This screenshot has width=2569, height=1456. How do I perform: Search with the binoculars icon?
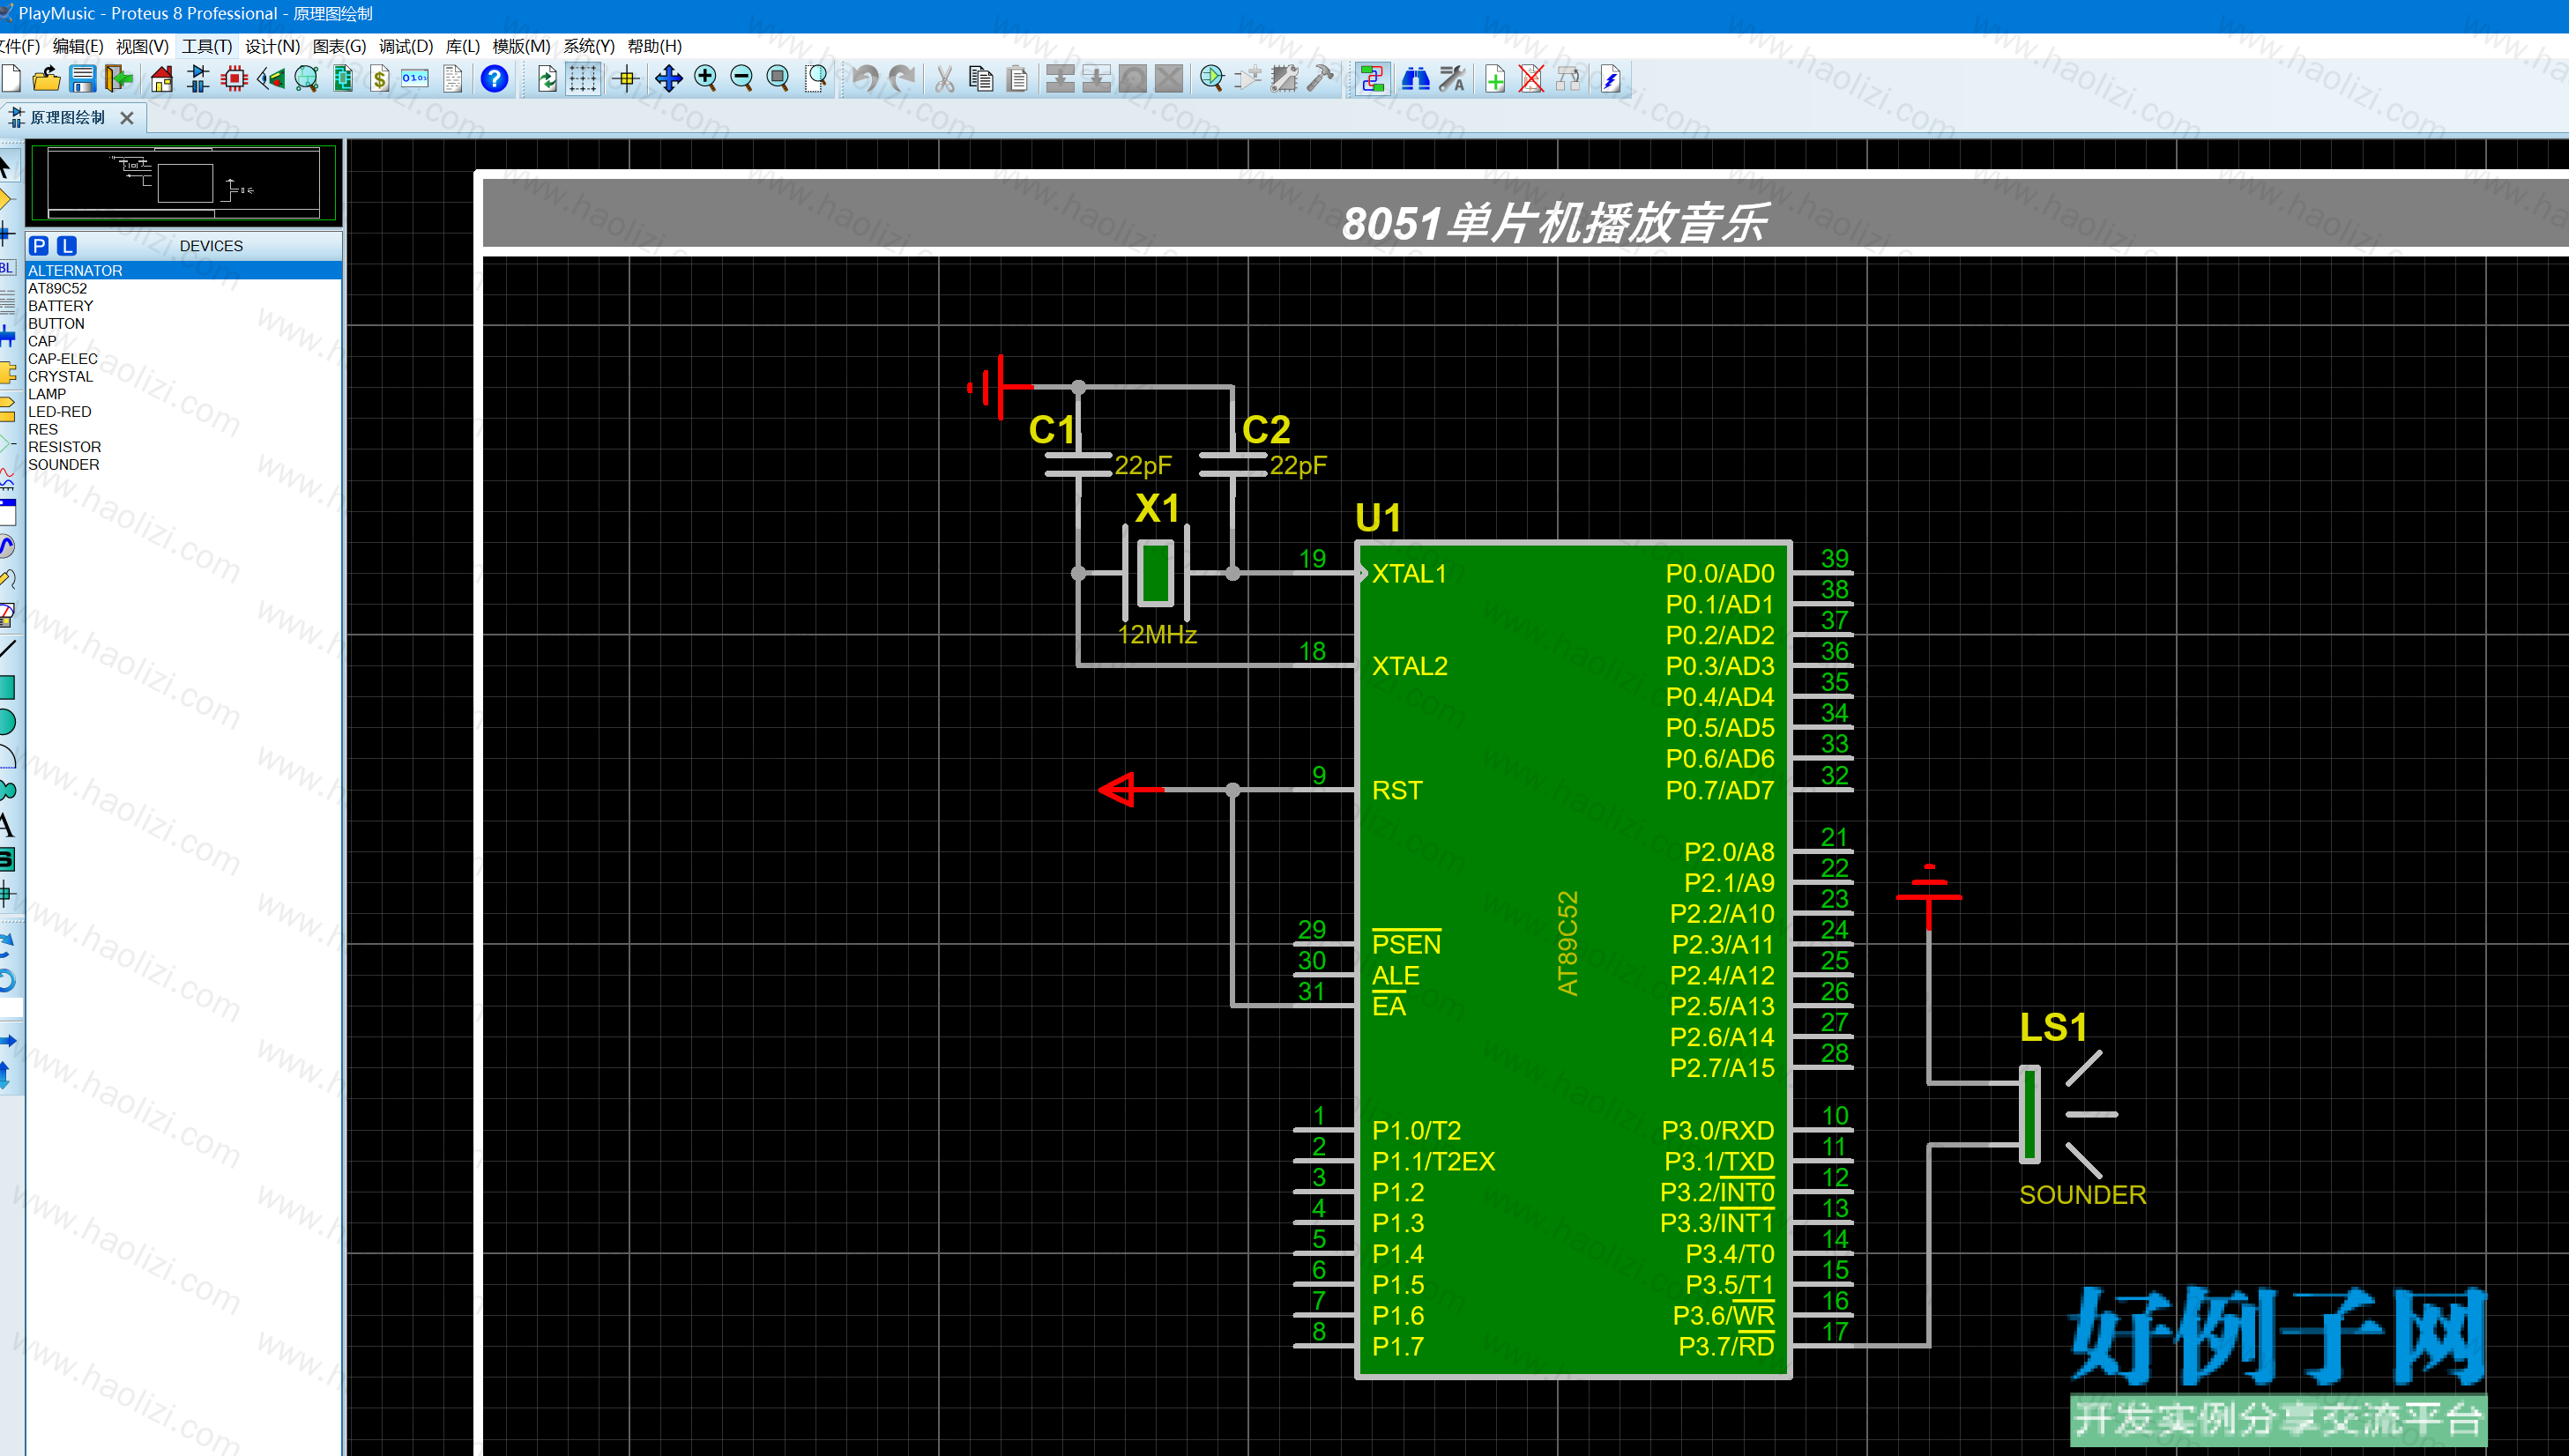tap(1415, 79)
